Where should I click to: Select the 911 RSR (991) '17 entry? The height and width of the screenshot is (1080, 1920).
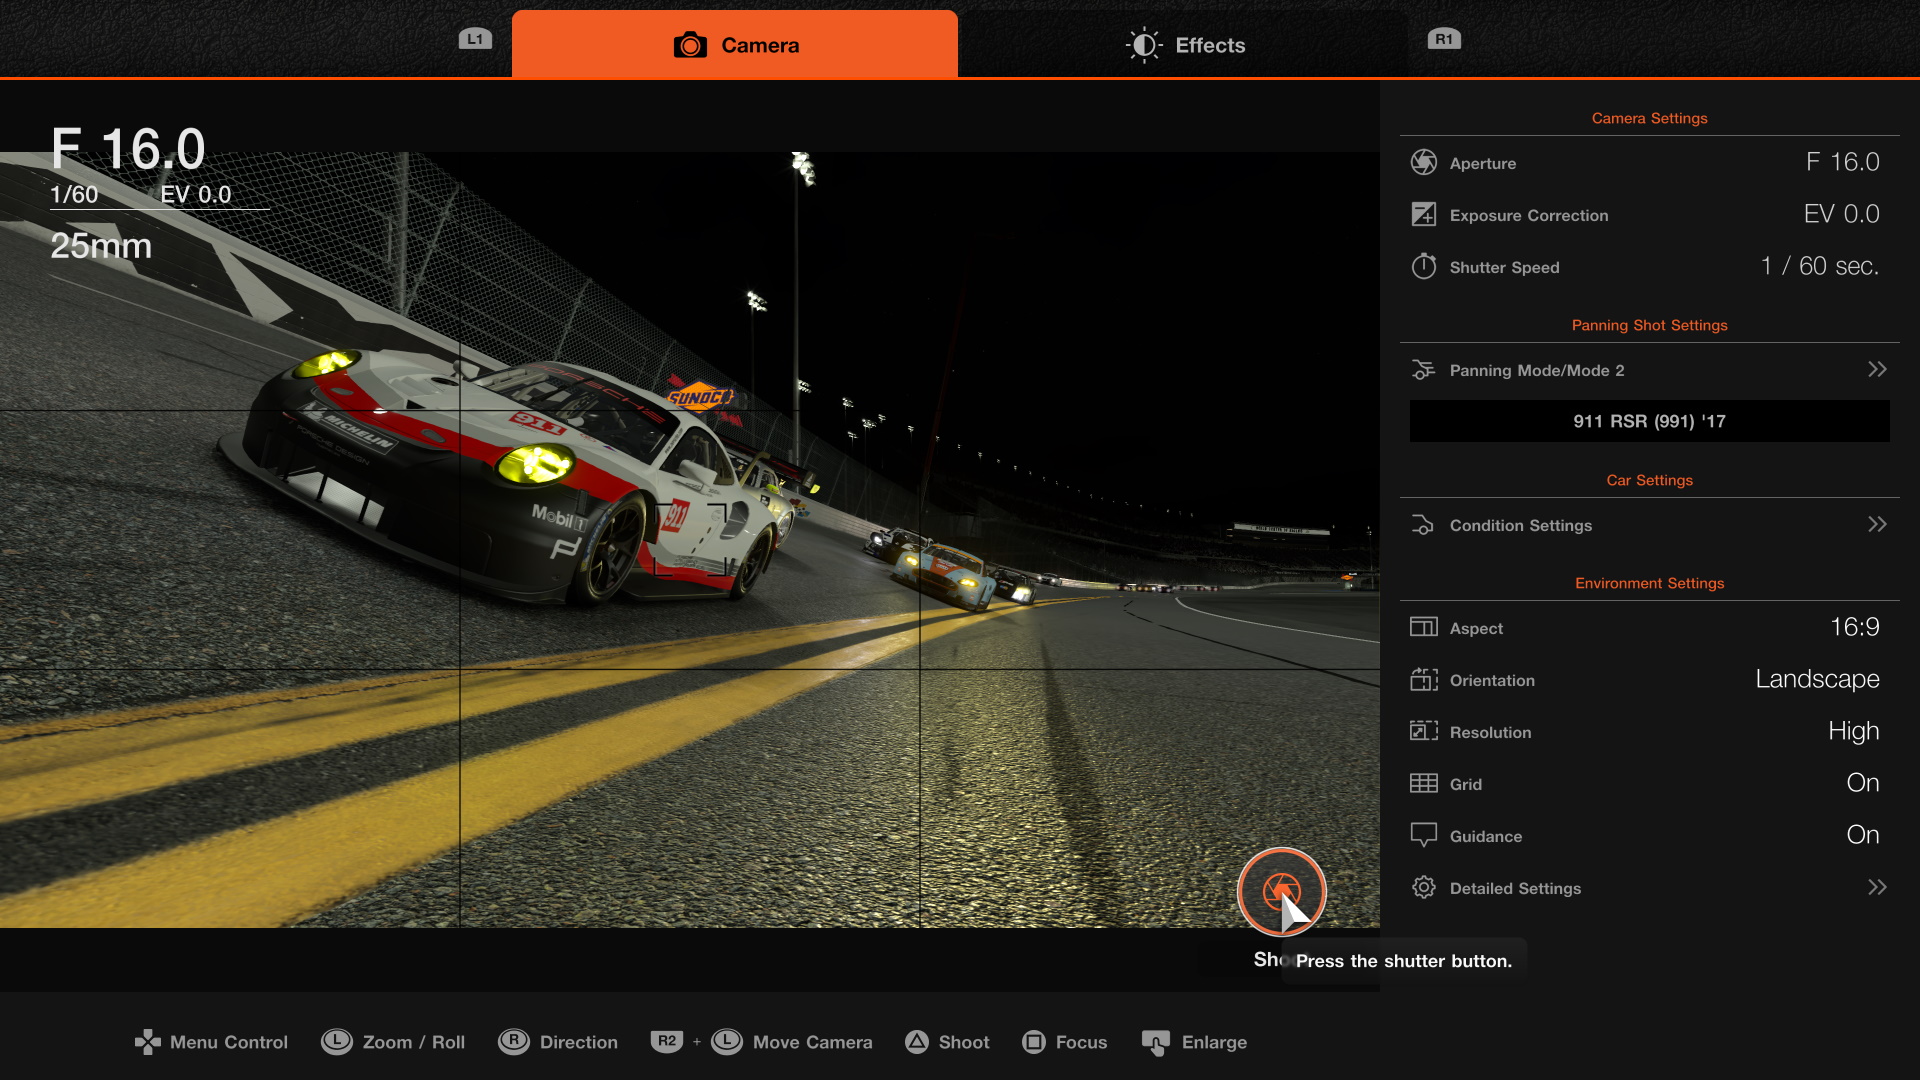(1649, 421)
